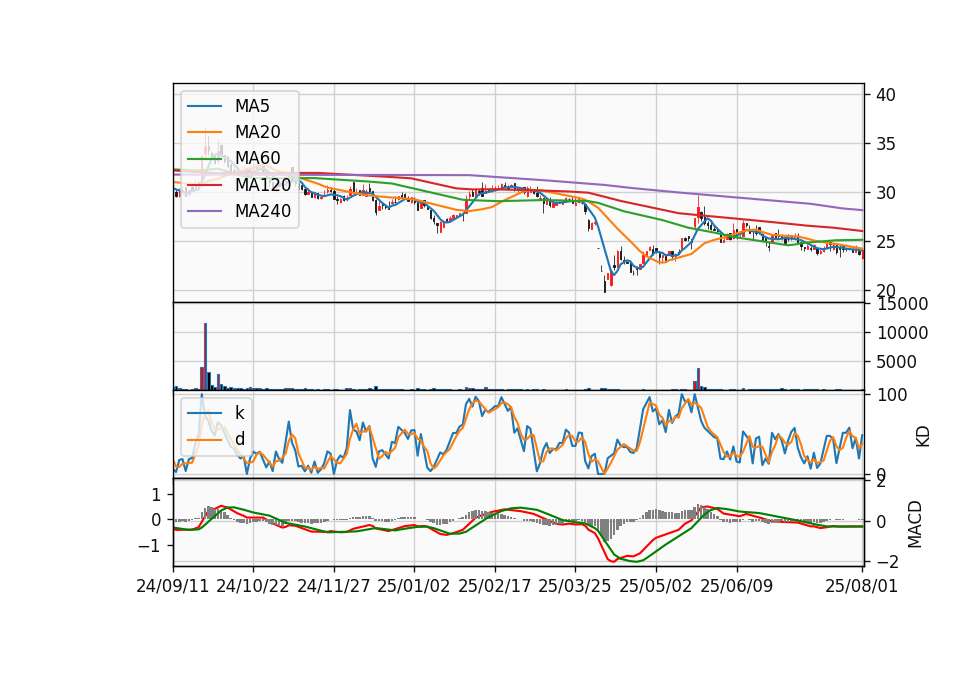Click the k legend label in KD panel
Viewport: 960px width, 690px height.
pyautogui.click(x=239, y=413)
